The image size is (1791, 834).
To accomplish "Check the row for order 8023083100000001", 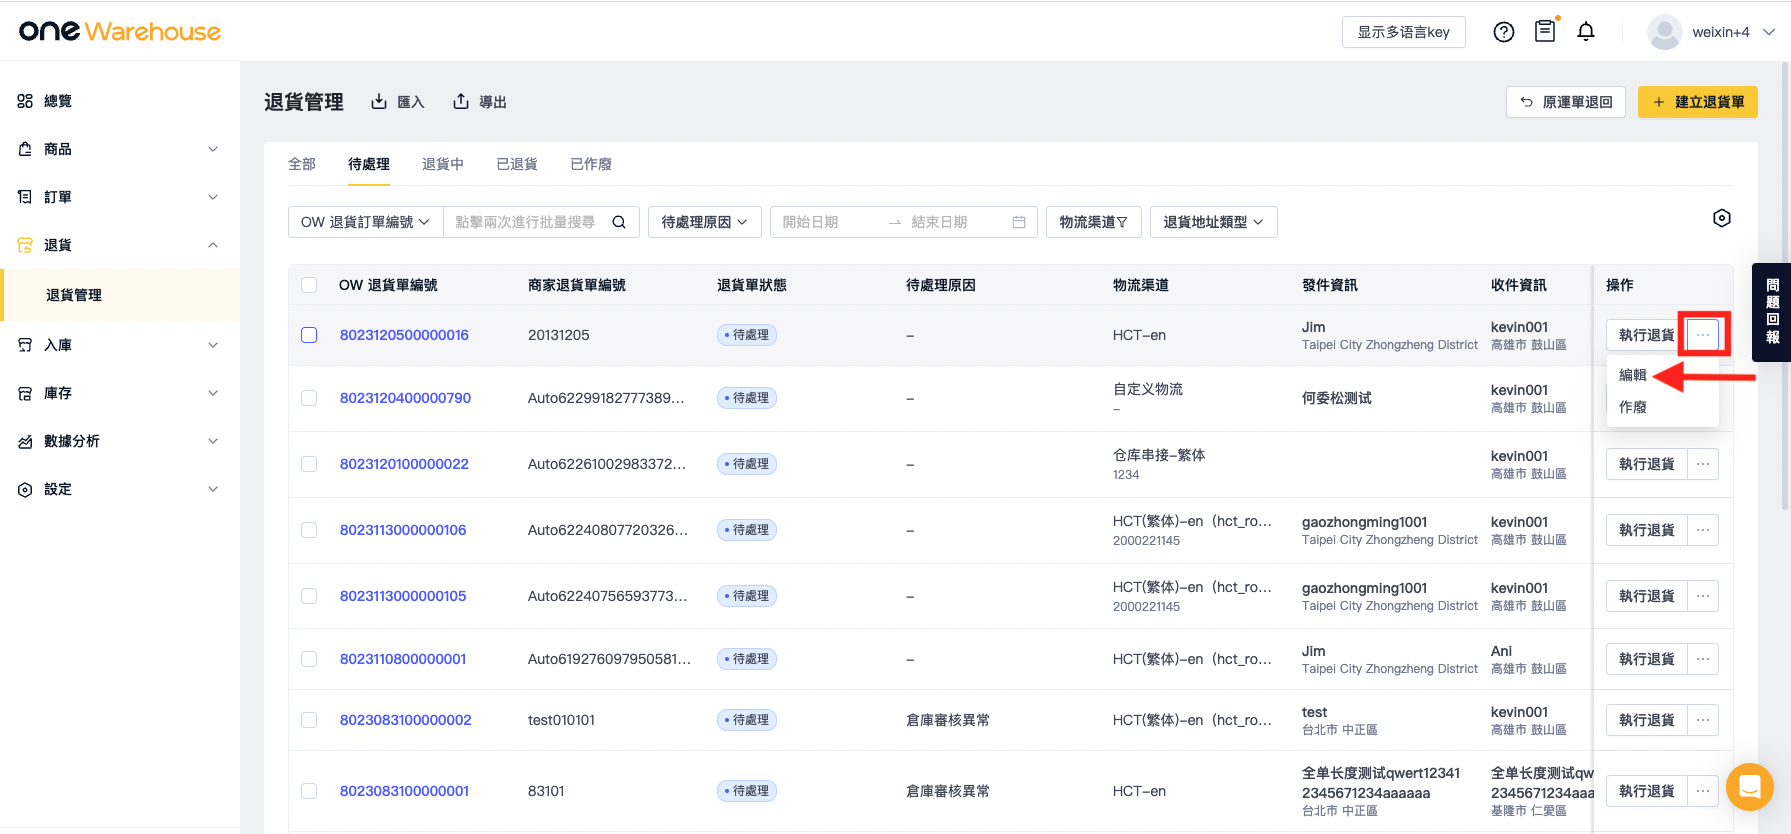I will point(309,791).
